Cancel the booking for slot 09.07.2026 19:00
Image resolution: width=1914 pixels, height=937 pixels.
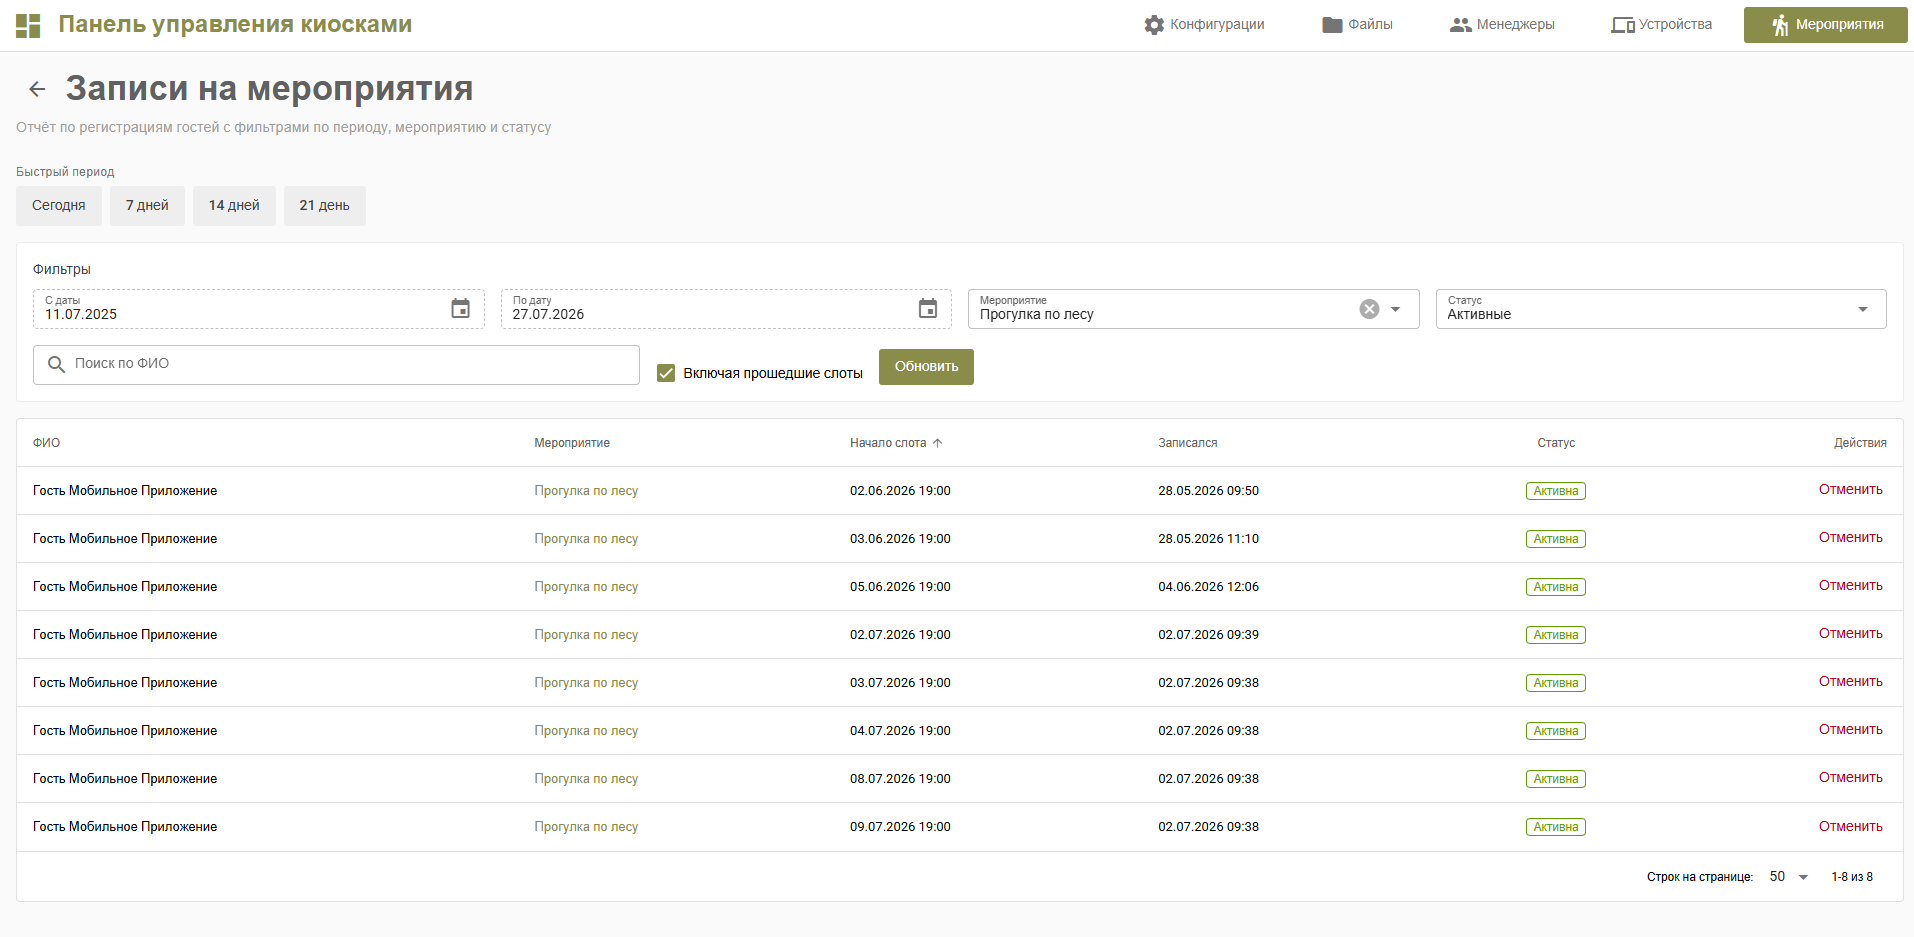1851,827
